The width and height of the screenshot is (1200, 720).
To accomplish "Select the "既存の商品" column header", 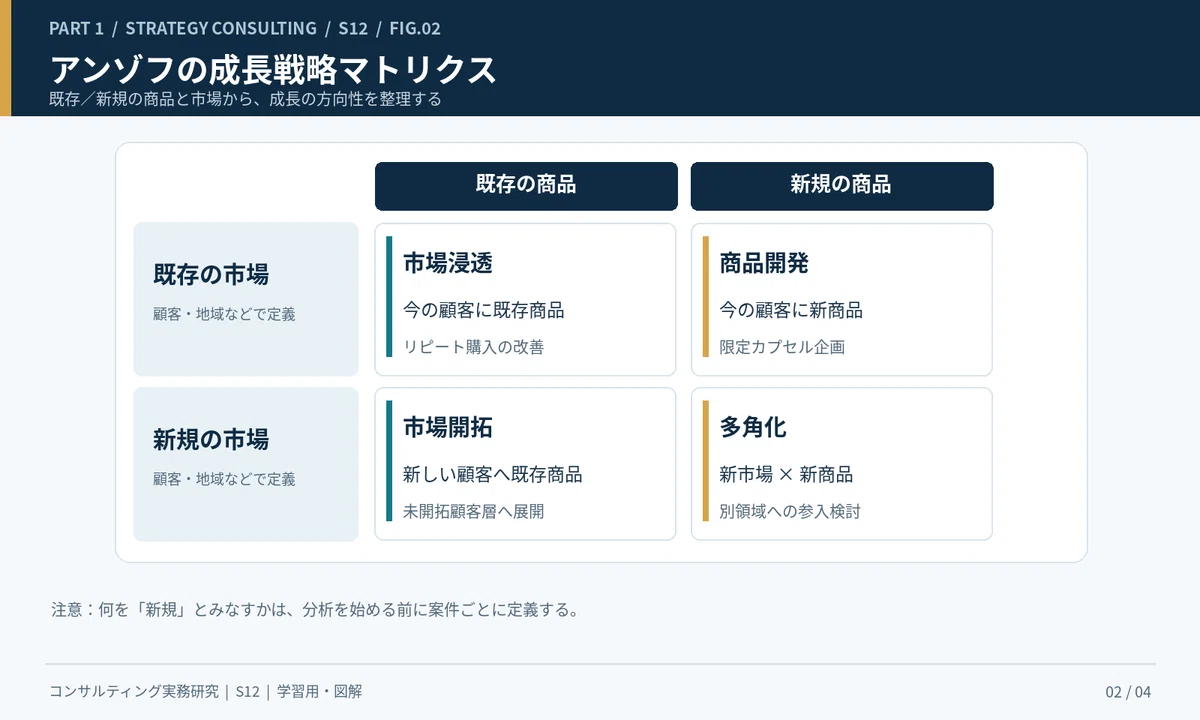I will click(526, 186).
